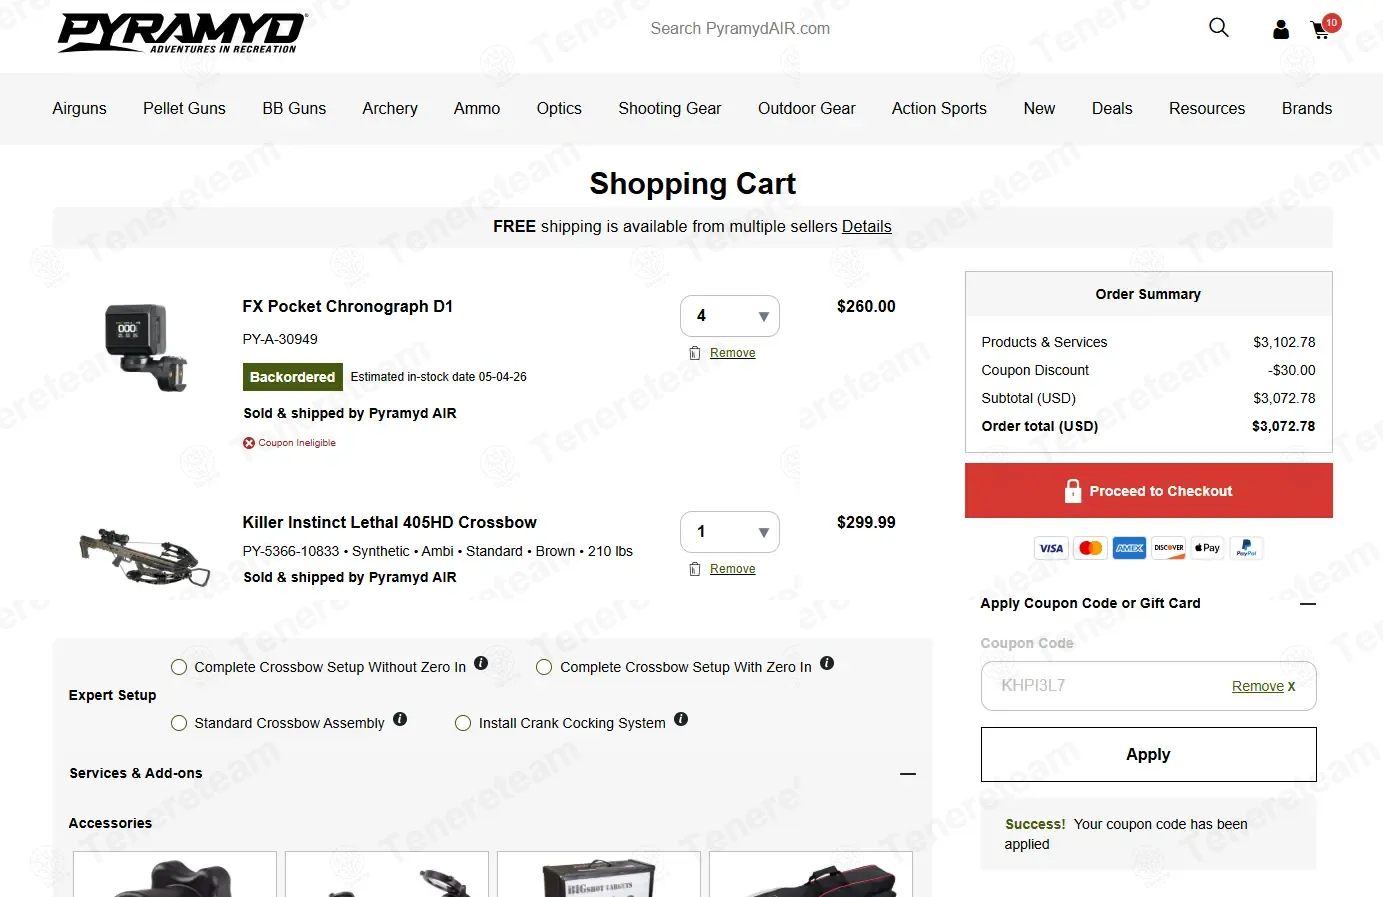Viewport: 1383px width, 897px height.
Task: Click the FX Pocket Chronograph thumbnail
Action: point(146,347)
